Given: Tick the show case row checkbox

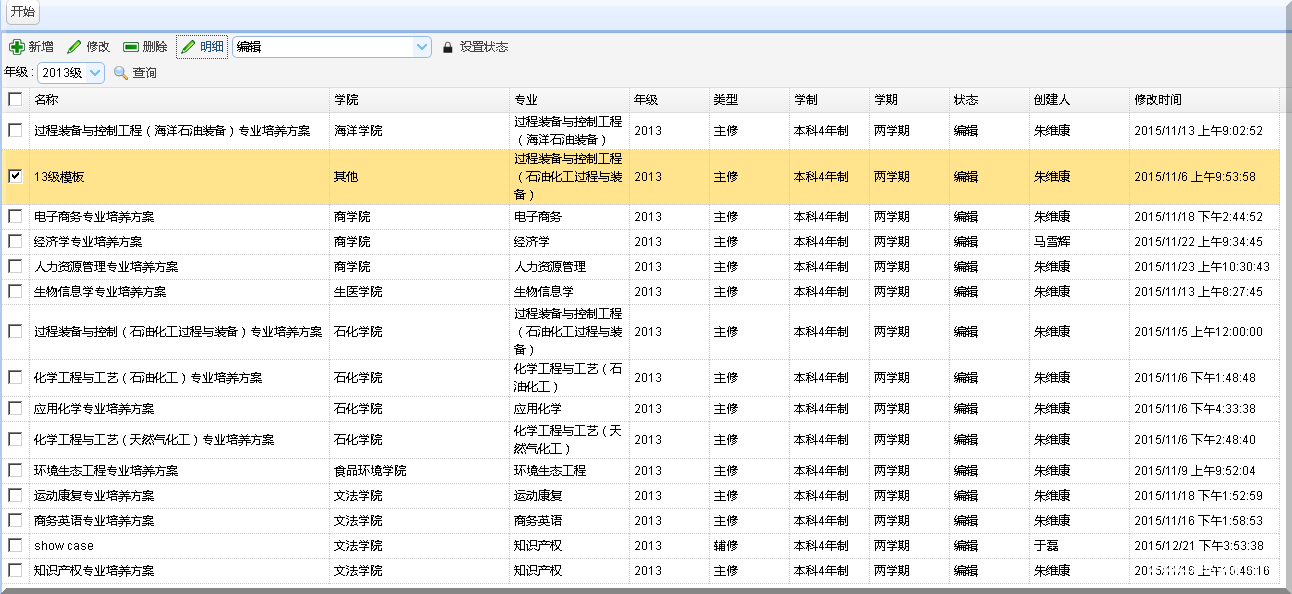Looking at the screenshot, I should click(x=15, y=545).
